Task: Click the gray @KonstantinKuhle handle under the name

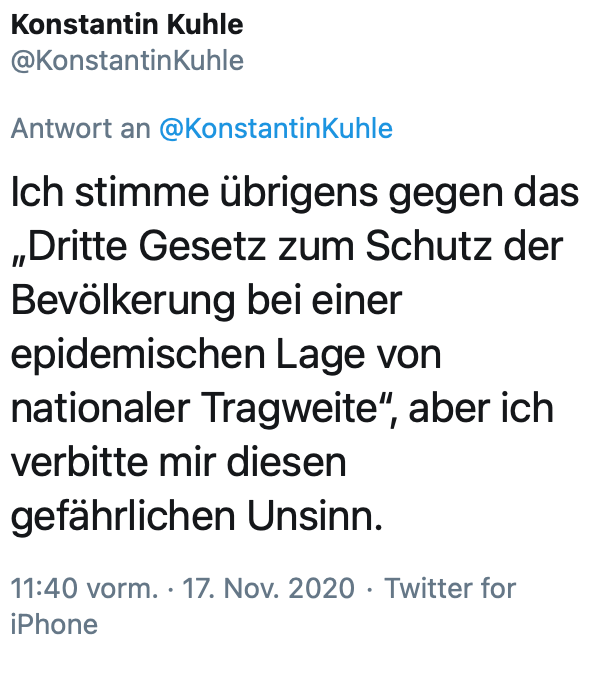Action: coord(126,60)
